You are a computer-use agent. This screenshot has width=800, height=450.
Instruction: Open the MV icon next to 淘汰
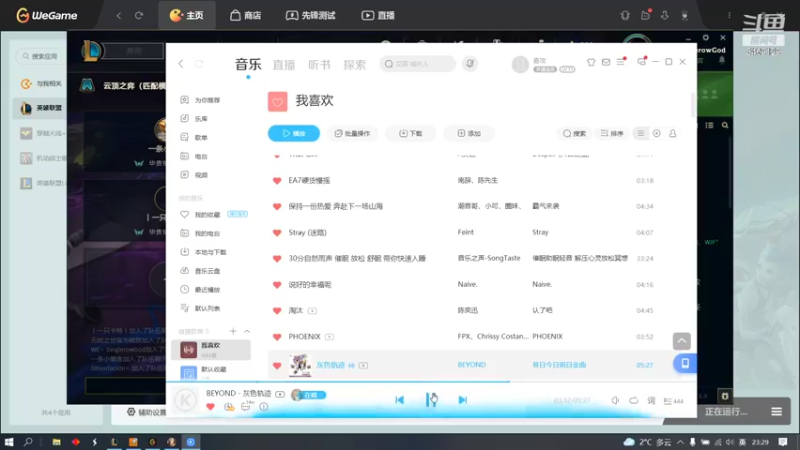pyautogui.click(x=312, y=311)
